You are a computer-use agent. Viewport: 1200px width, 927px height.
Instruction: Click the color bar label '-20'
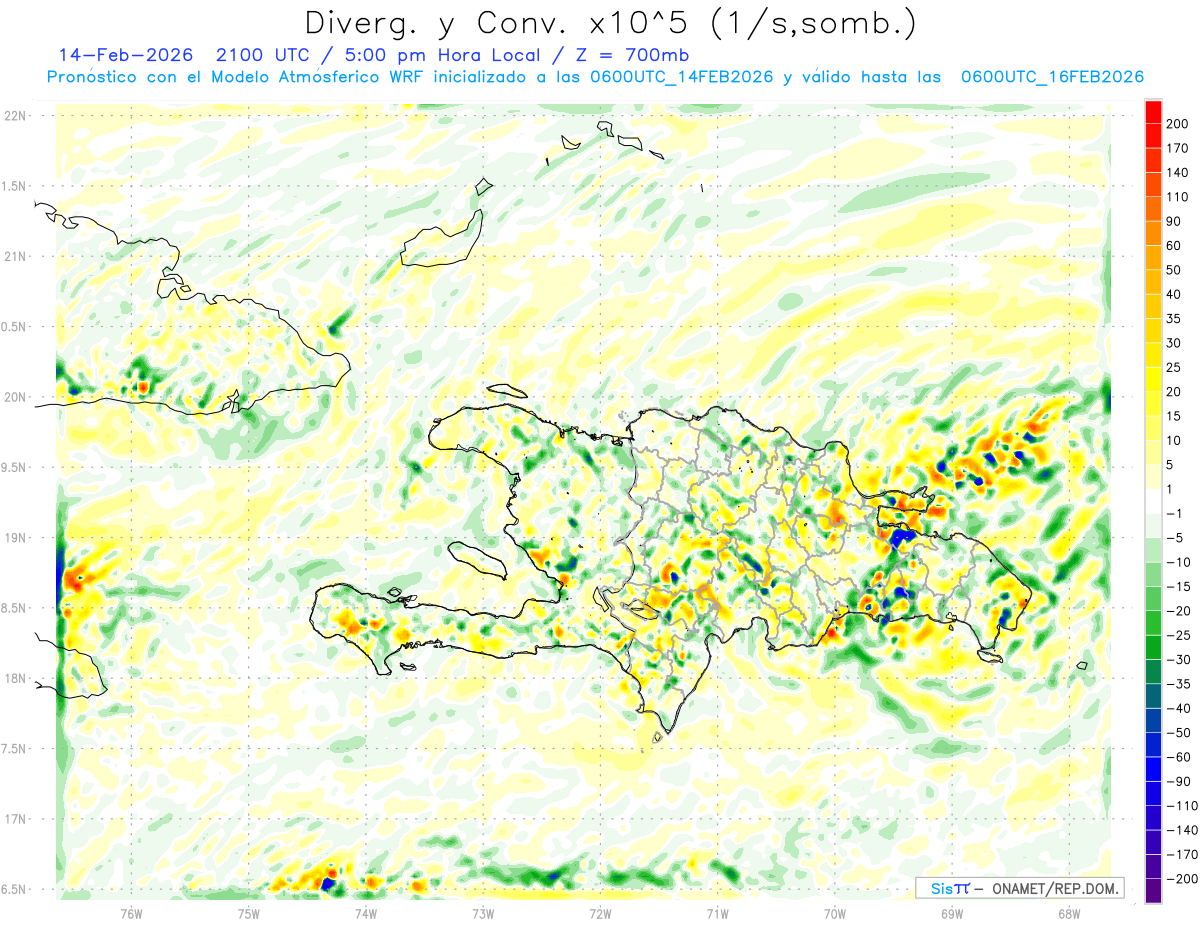point(1177,611)
